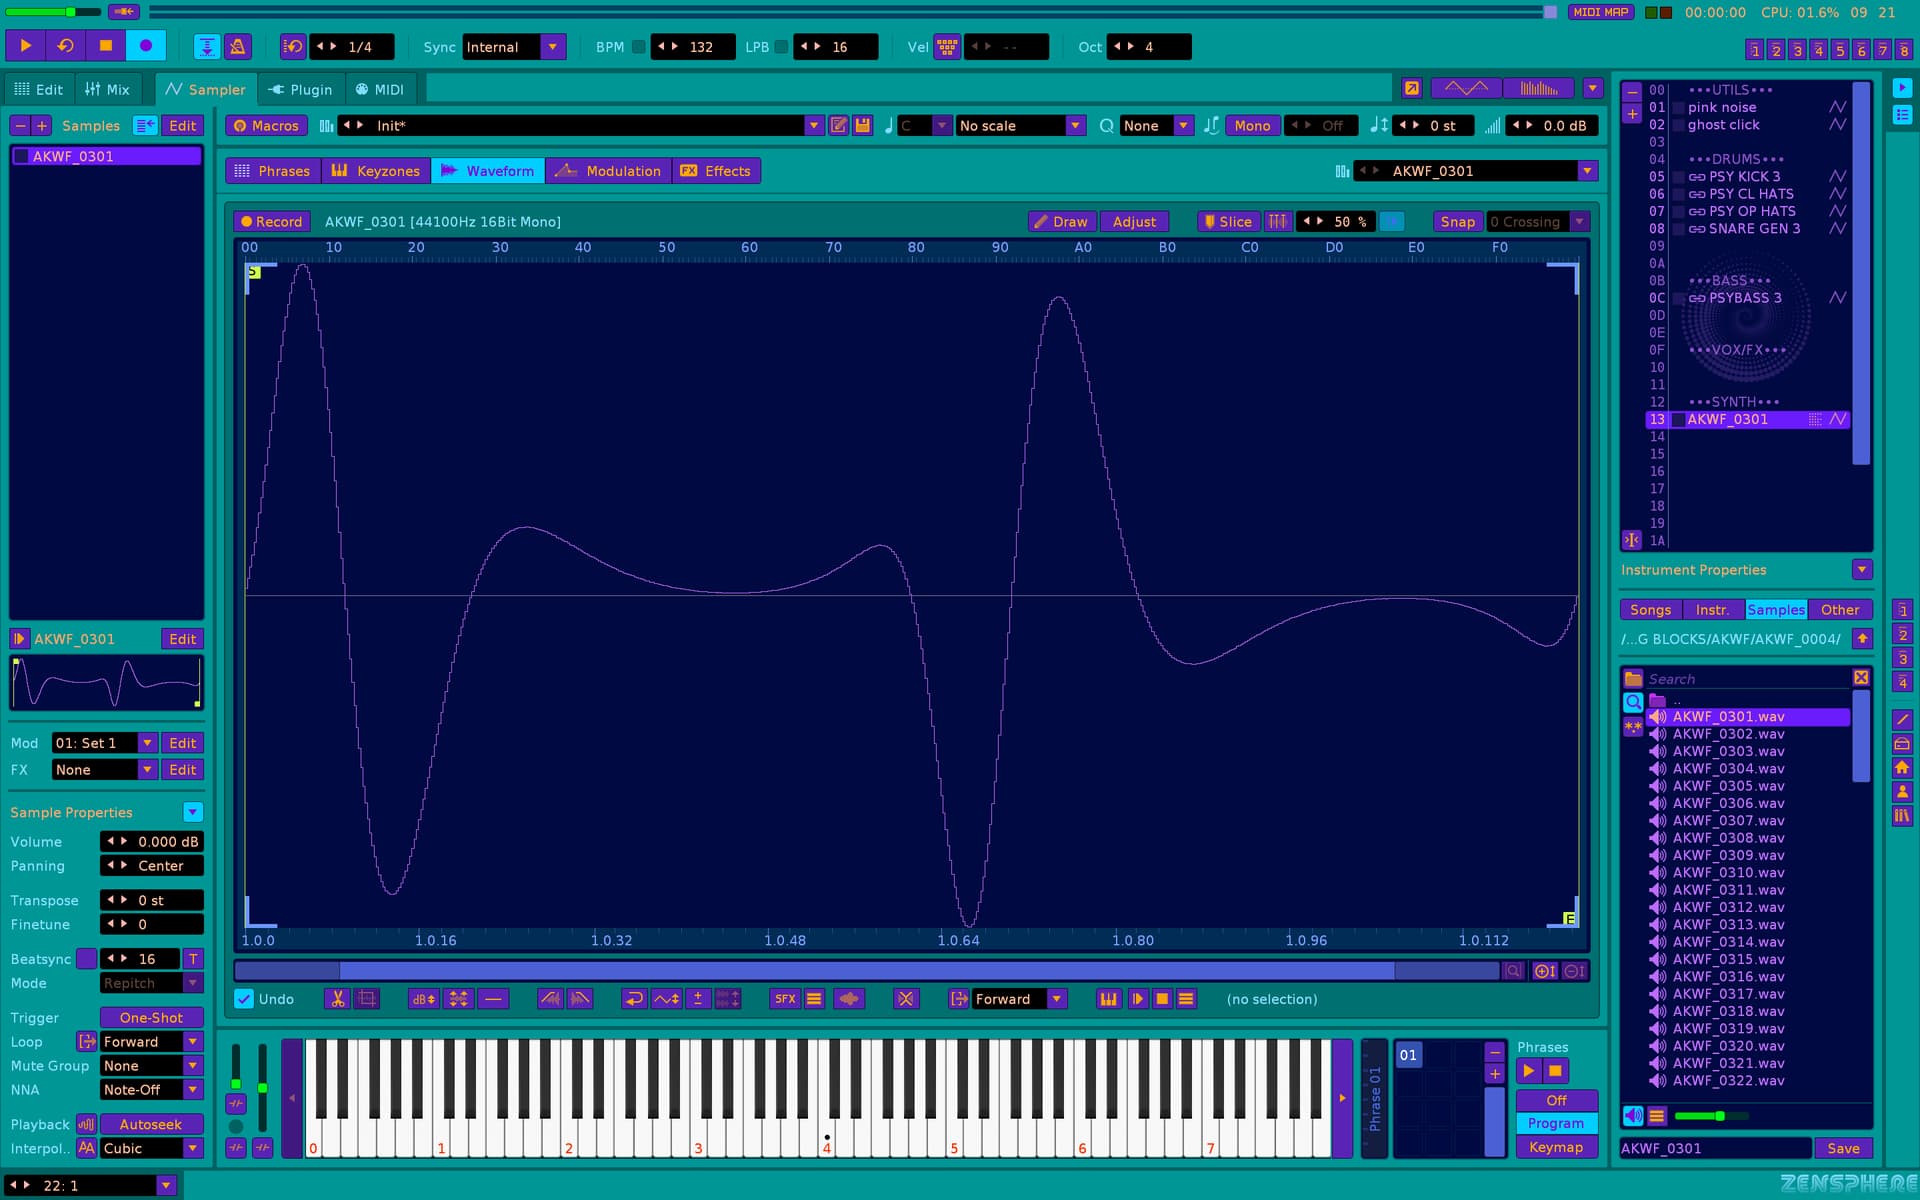The height and width of the screenshot is (1200, 1920).
Task: Click the rename preset pencil icon
Action: [x=839, y=125]
